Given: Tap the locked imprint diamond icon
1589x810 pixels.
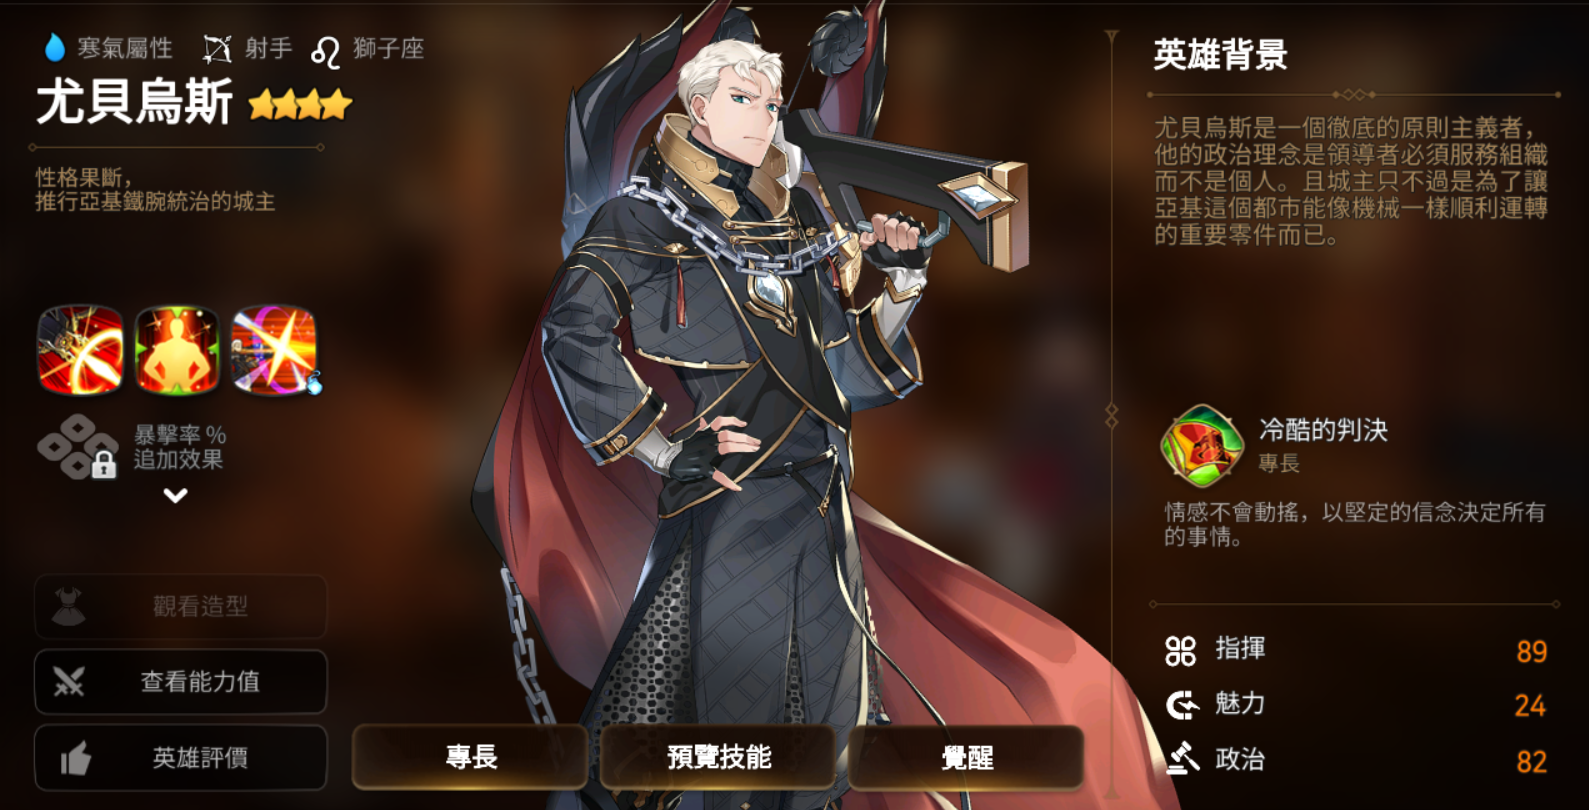Looking at the screenshot, I should tap(78, 447).
